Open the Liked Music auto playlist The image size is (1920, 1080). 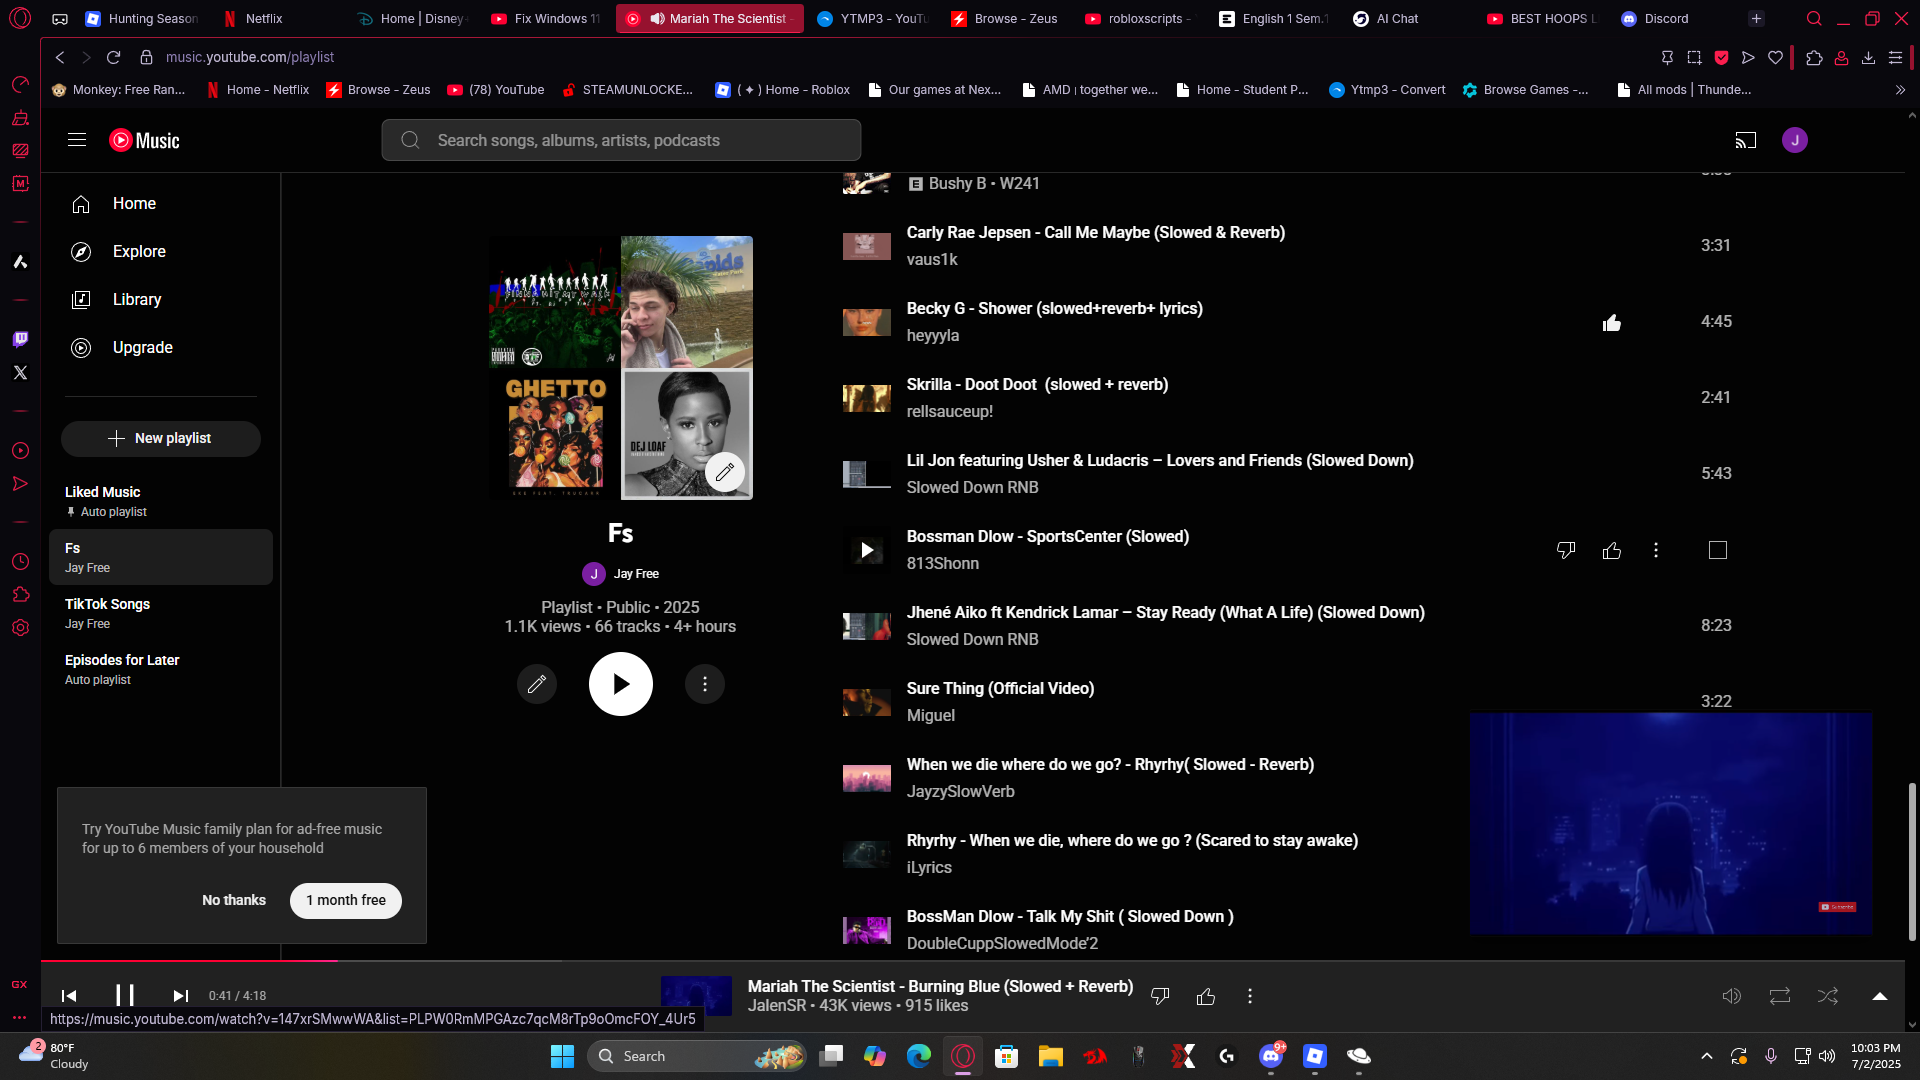(161, 501)
